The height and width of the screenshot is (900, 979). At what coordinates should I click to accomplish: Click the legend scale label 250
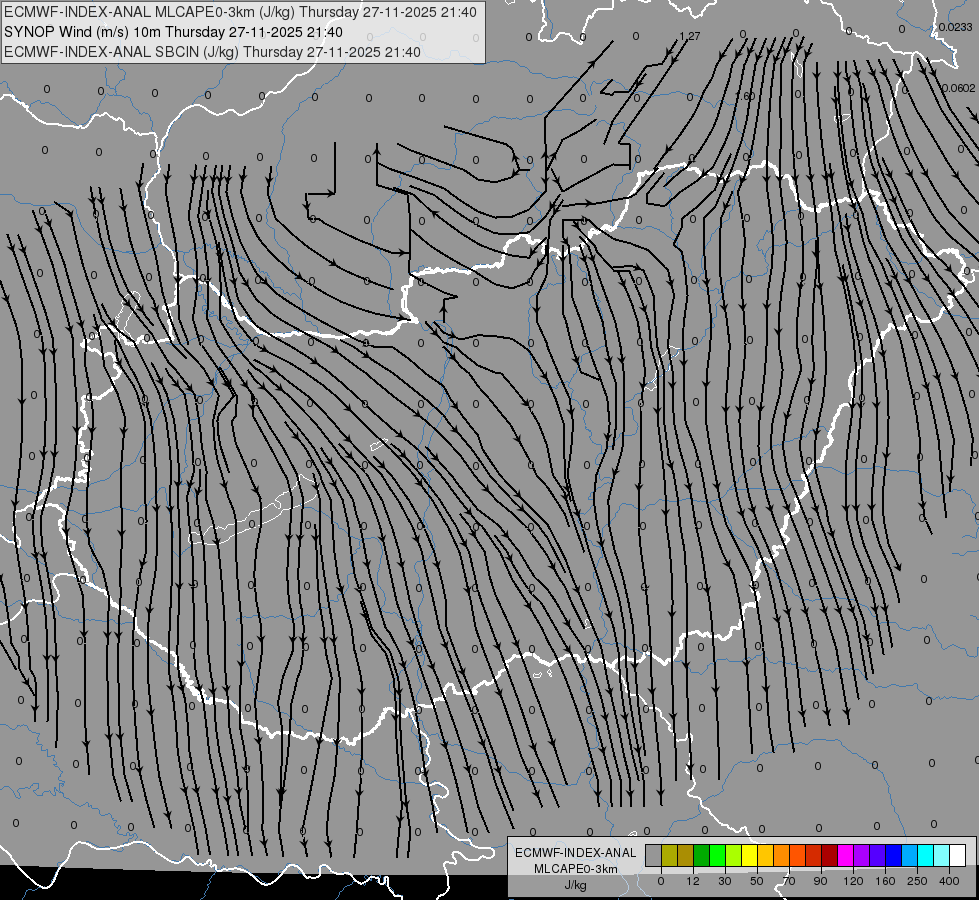point(917,881)
